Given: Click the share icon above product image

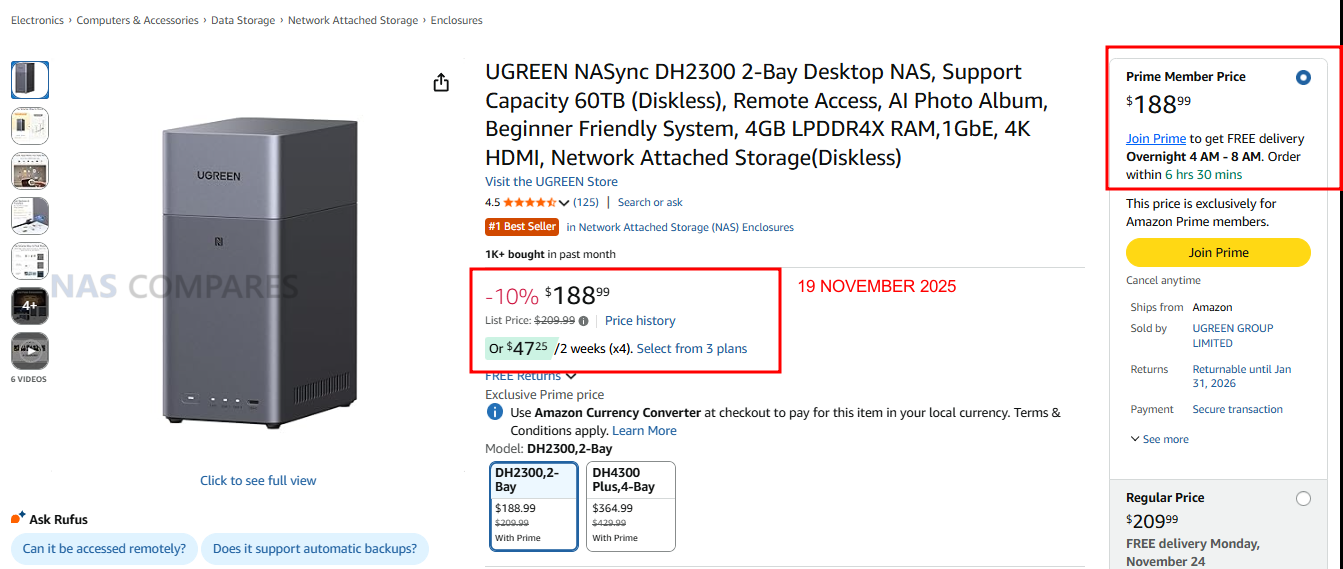Looking at the screenshot, I should click(441, 83).
